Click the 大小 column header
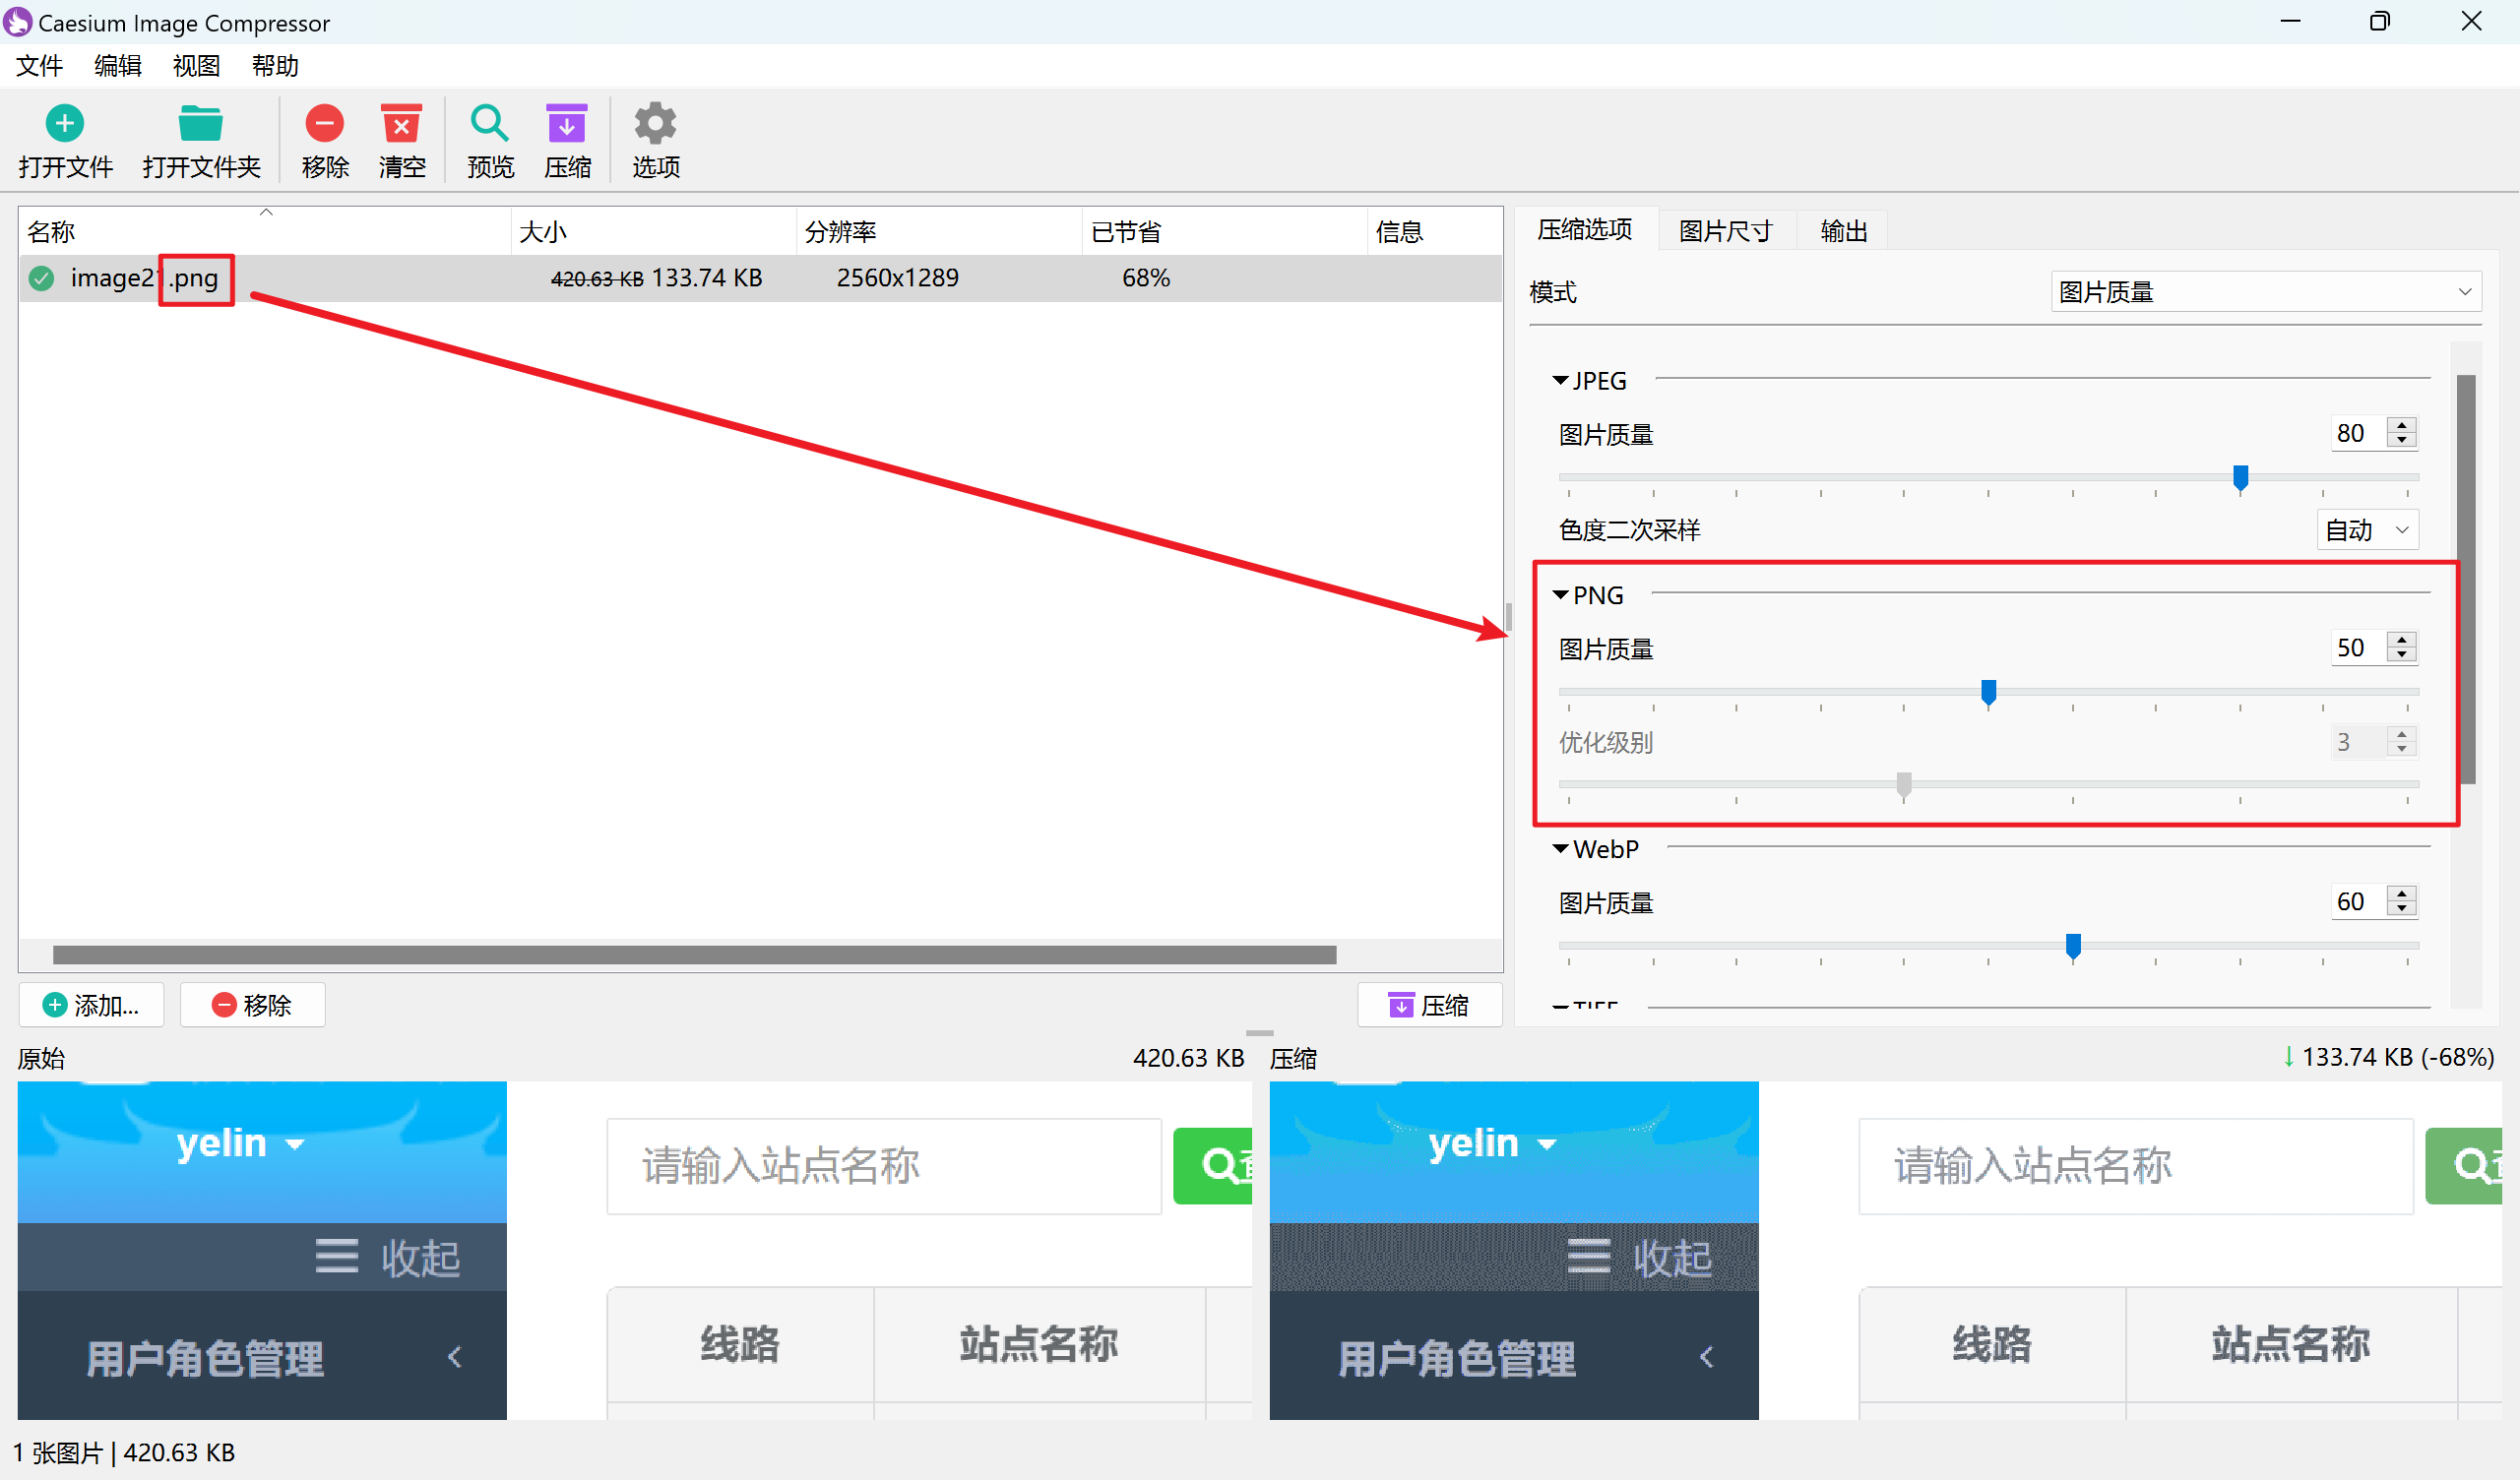 tap(544, 232)
